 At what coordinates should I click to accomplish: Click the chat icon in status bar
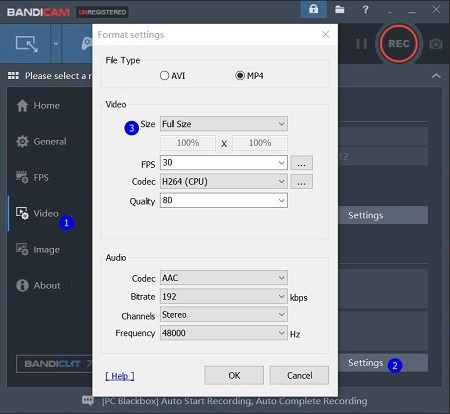tap(88, 401)
